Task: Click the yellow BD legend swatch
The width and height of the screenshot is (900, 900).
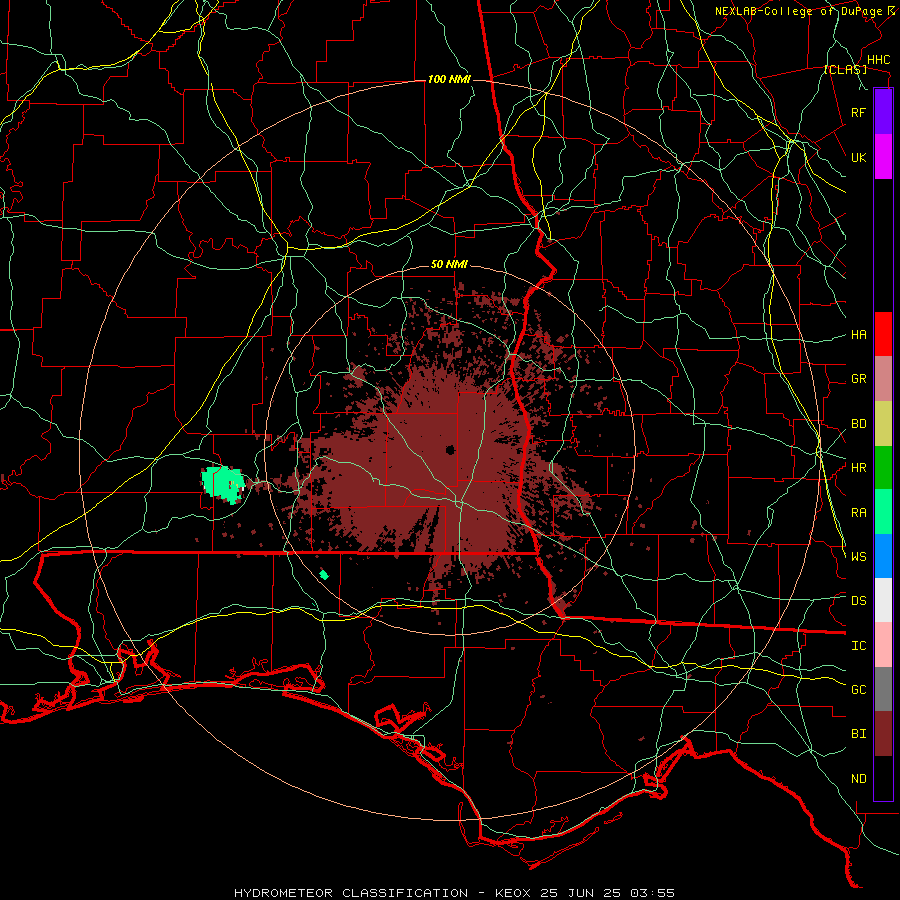Action: pyautogui.click(x=883, y=424)
